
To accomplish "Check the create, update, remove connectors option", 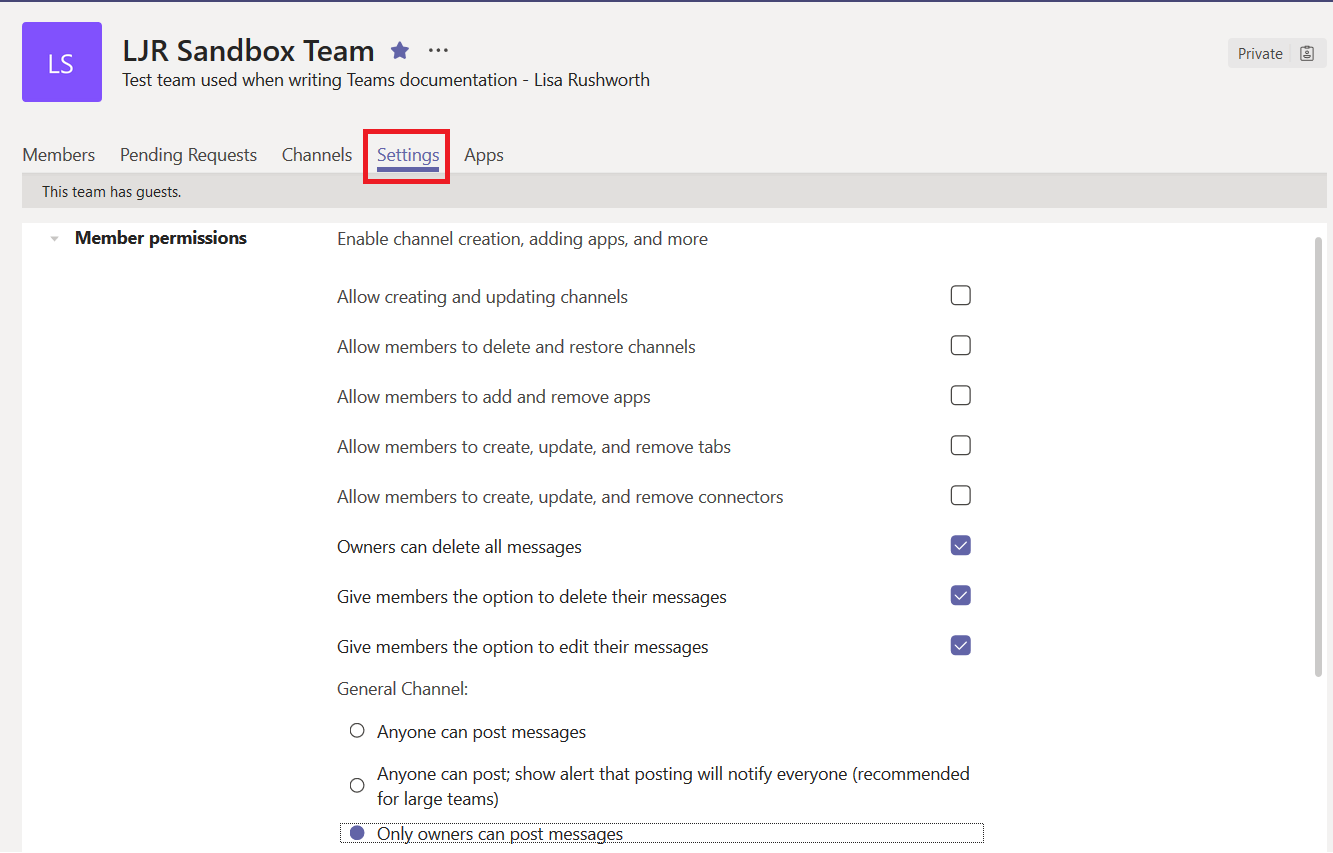I will click(961, 496).
